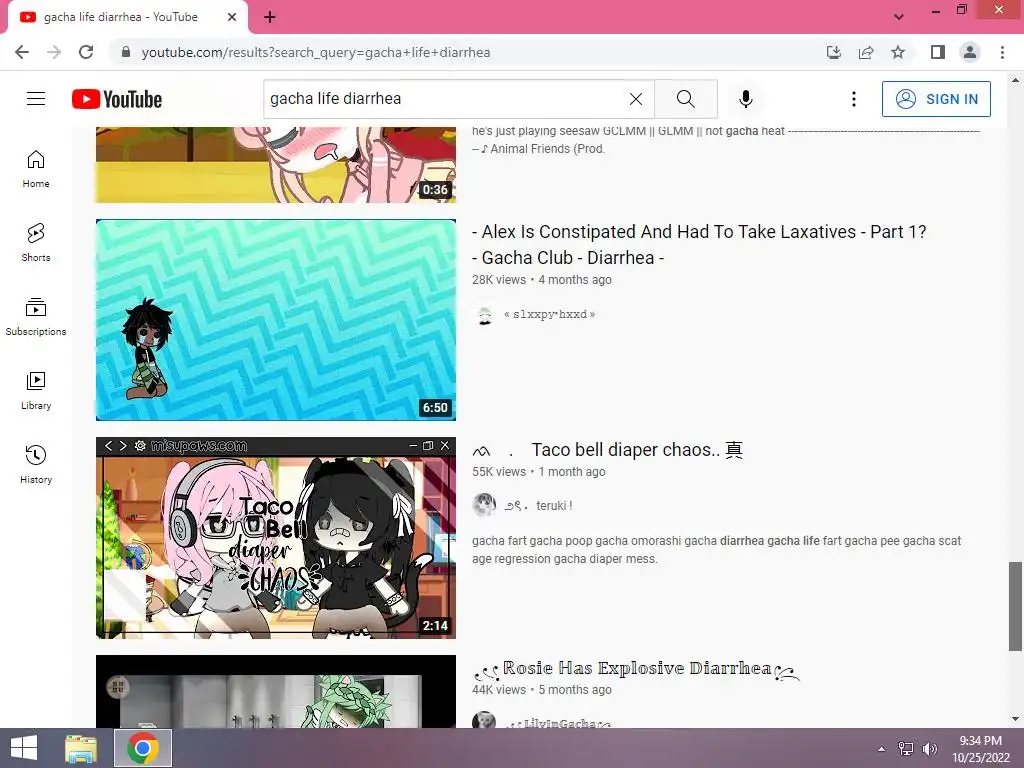Share this page from the address bar
This screenshot has height=768, width=1024.
click(866, 52)
